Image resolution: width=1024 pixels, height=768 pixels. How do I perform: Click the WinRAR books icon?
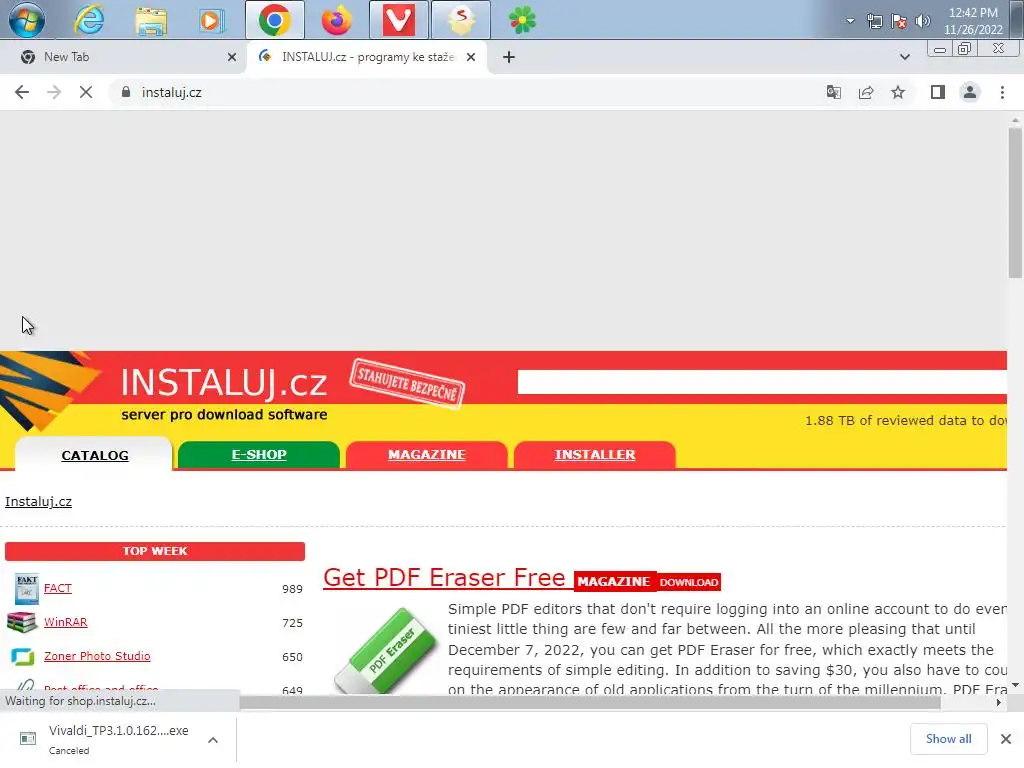pyautogui.click(x=22, y=622)
